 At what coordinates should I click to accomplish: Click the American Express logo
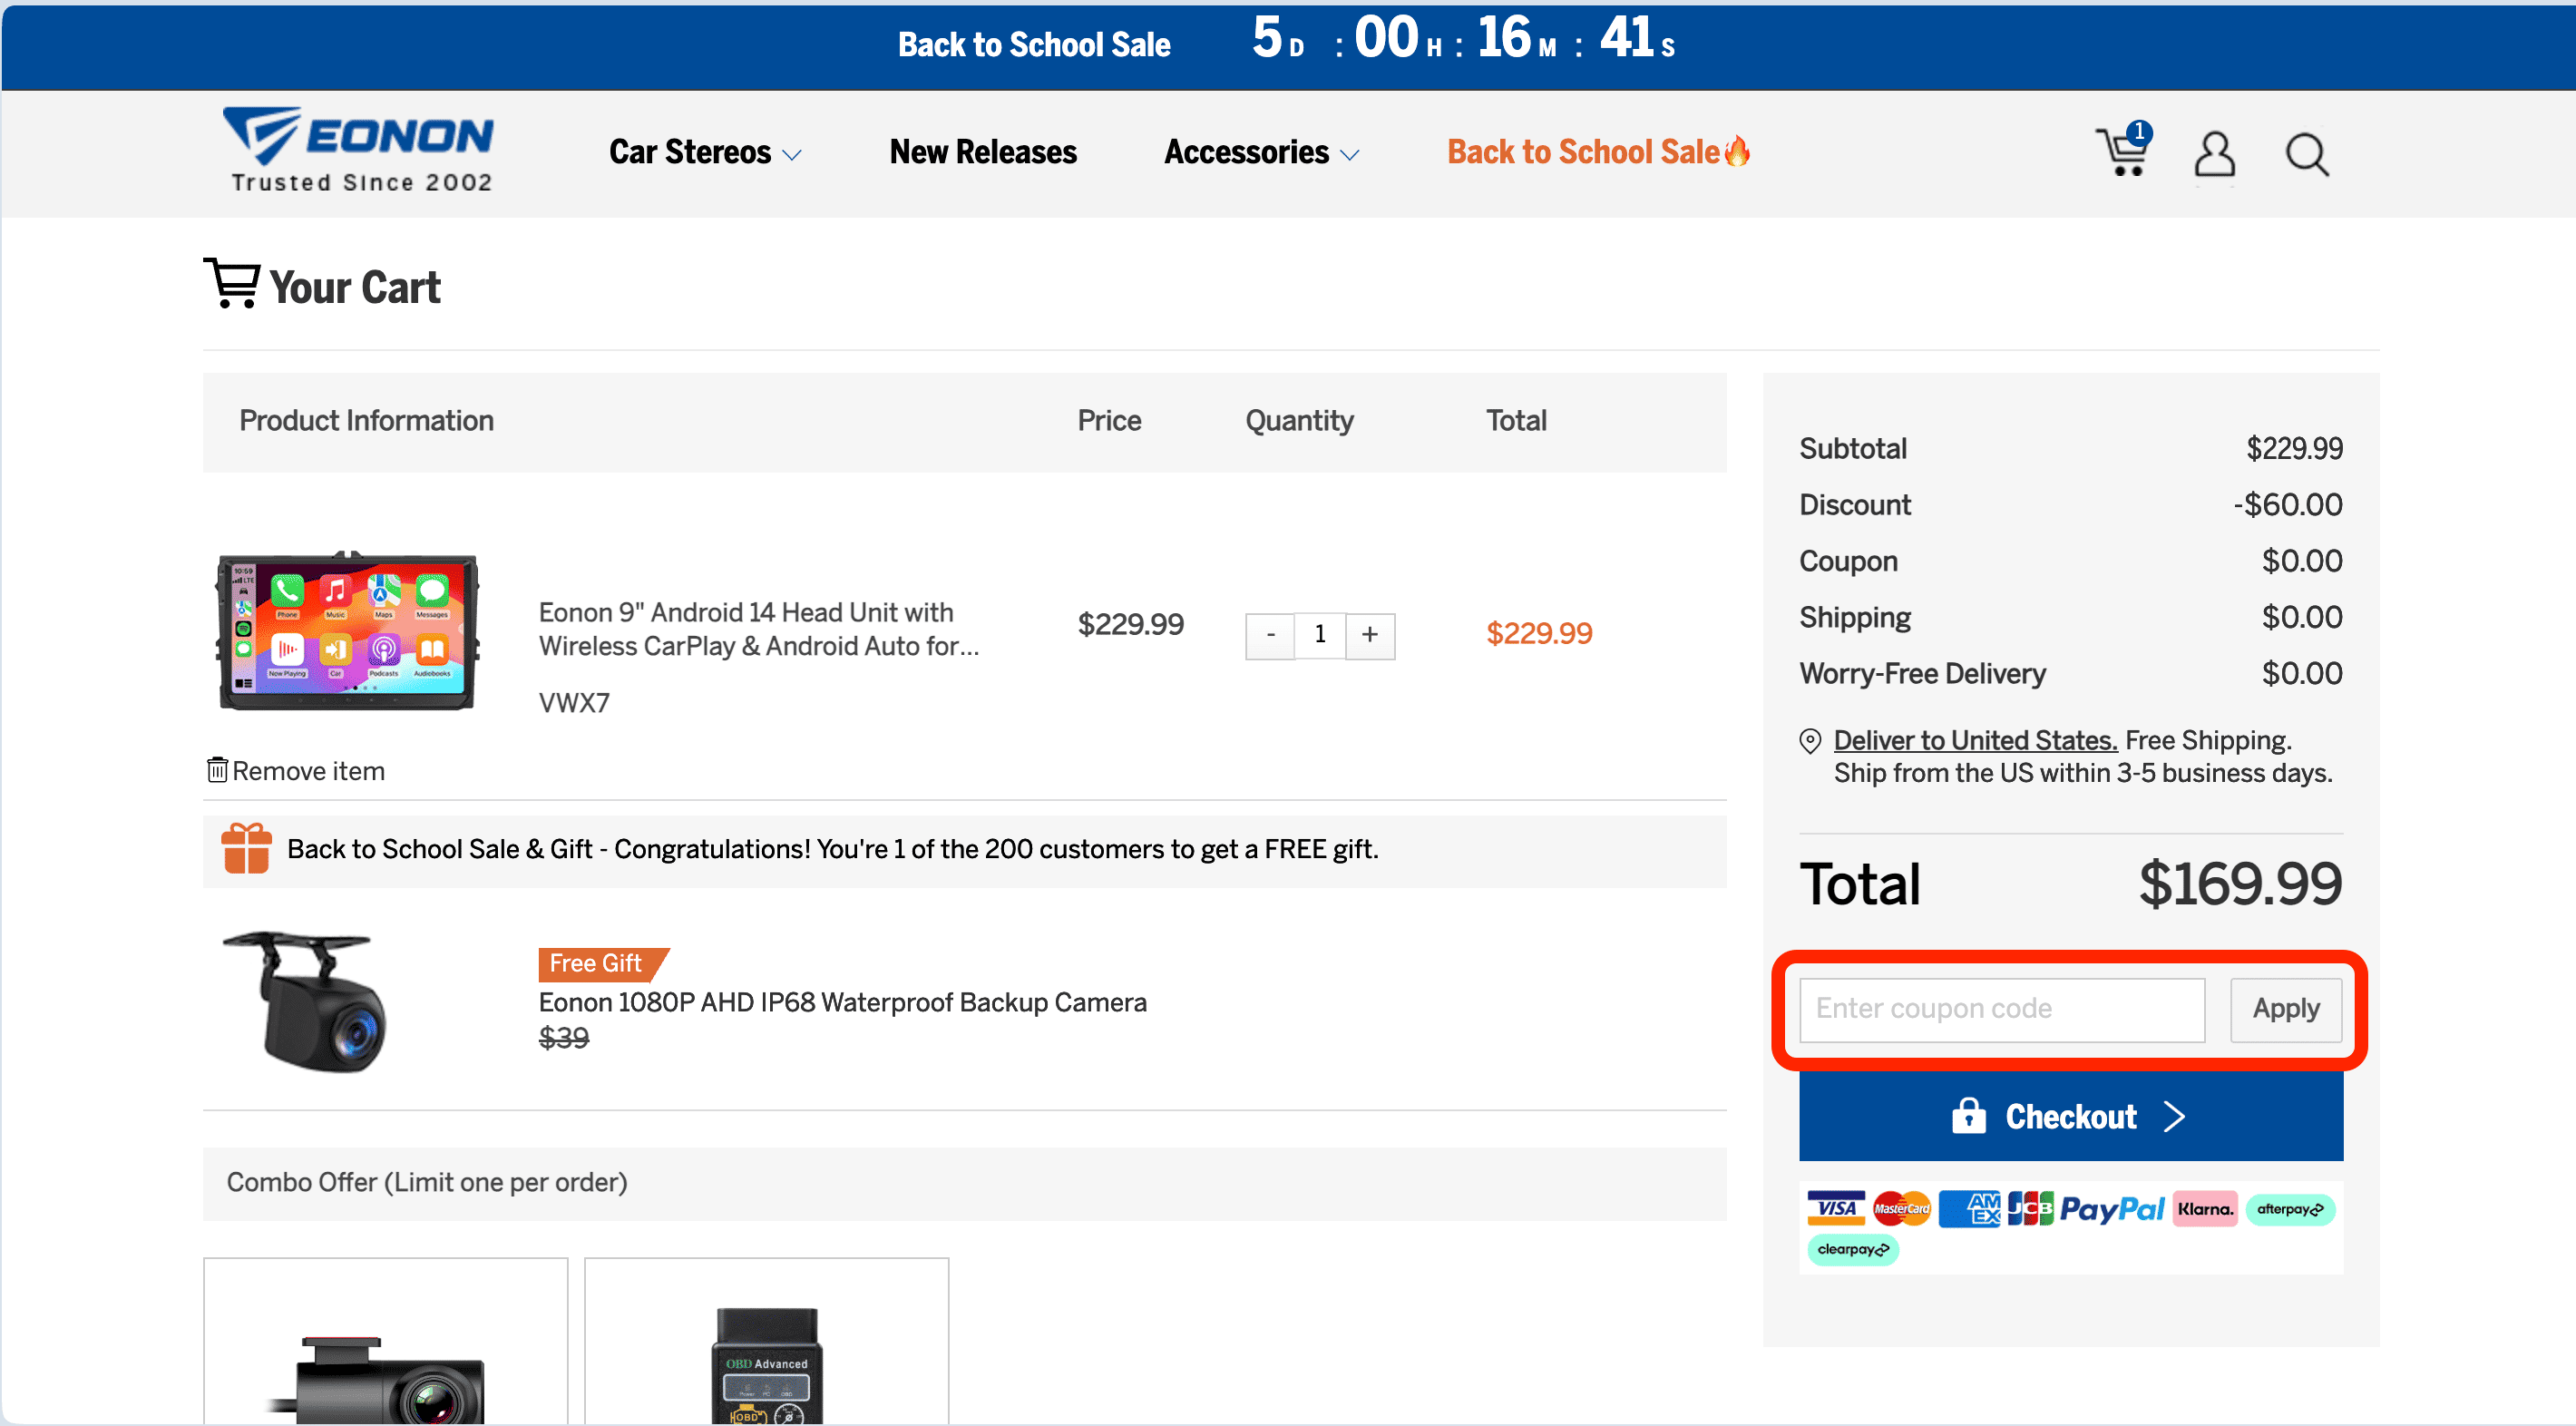click(1968, 1208)
